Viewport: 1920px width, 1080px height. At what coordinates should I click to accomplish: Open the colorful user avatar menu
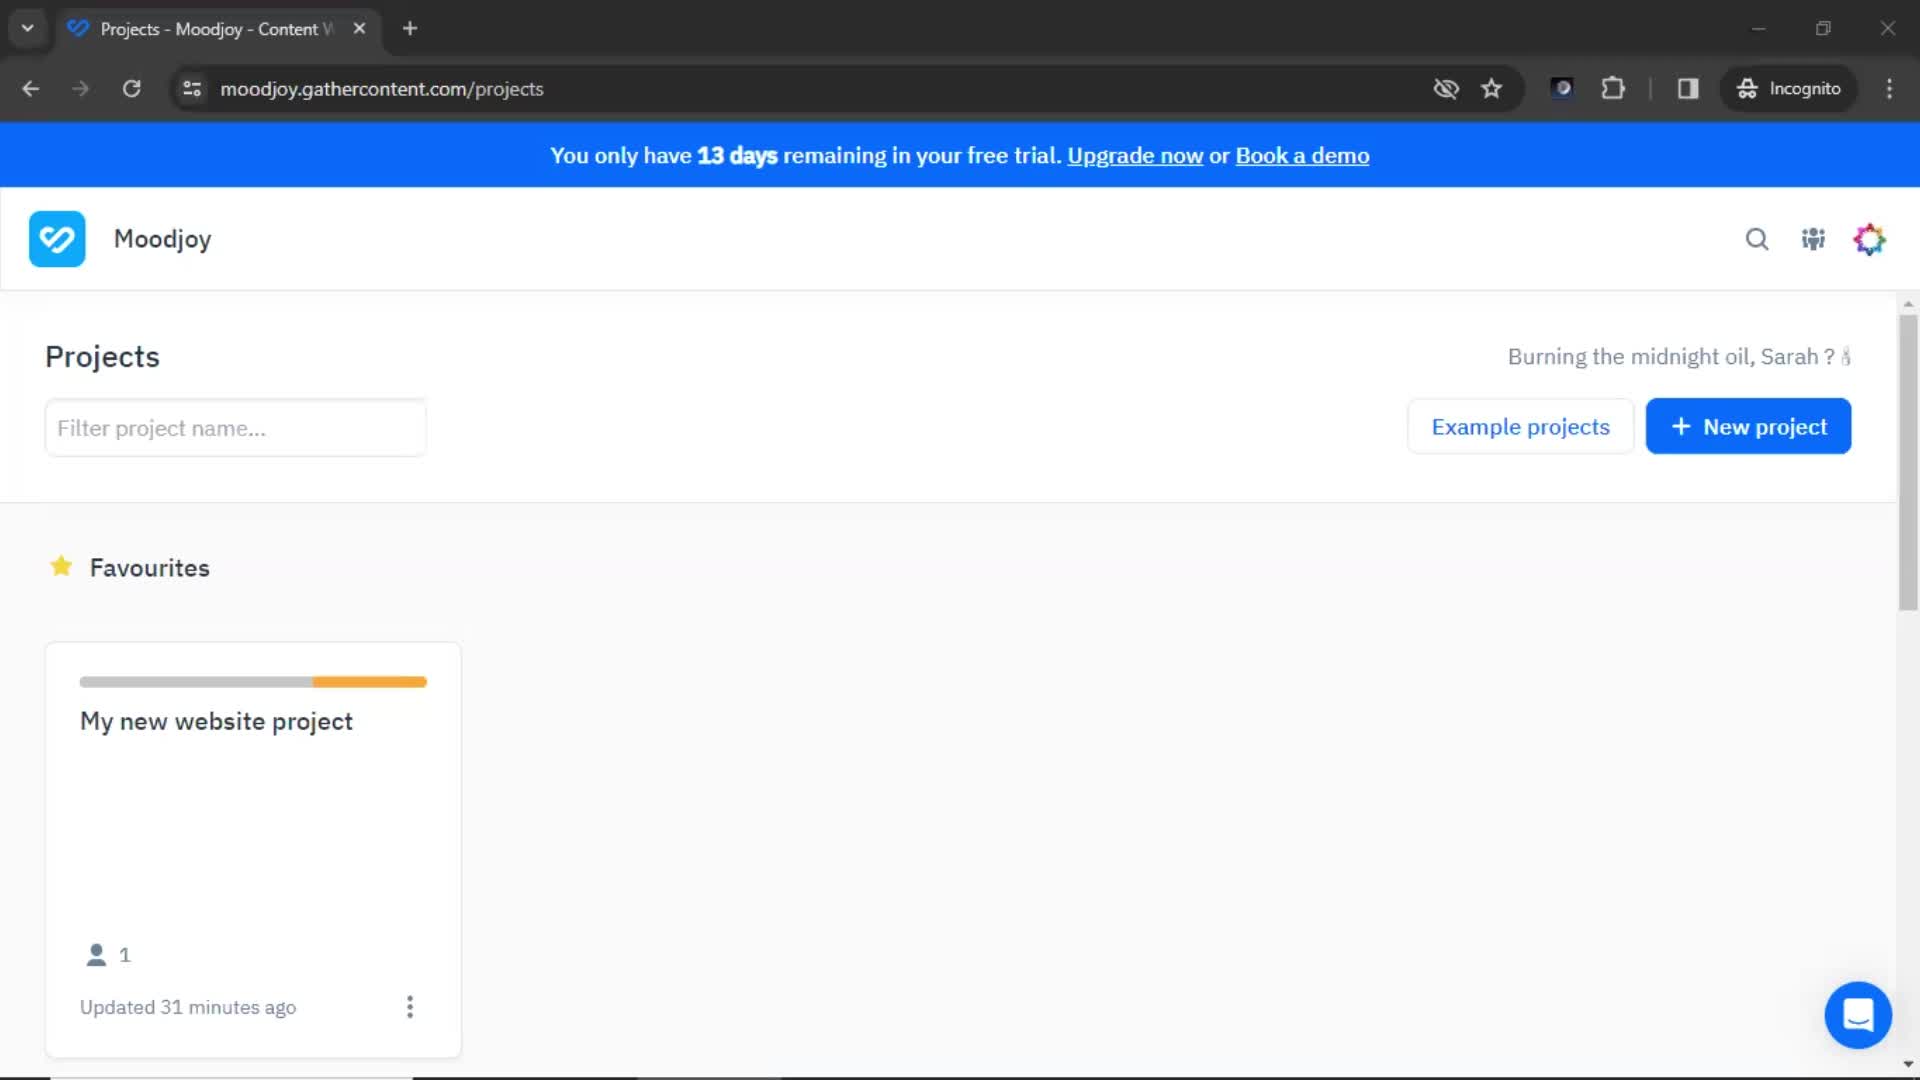pos(1869,239)
